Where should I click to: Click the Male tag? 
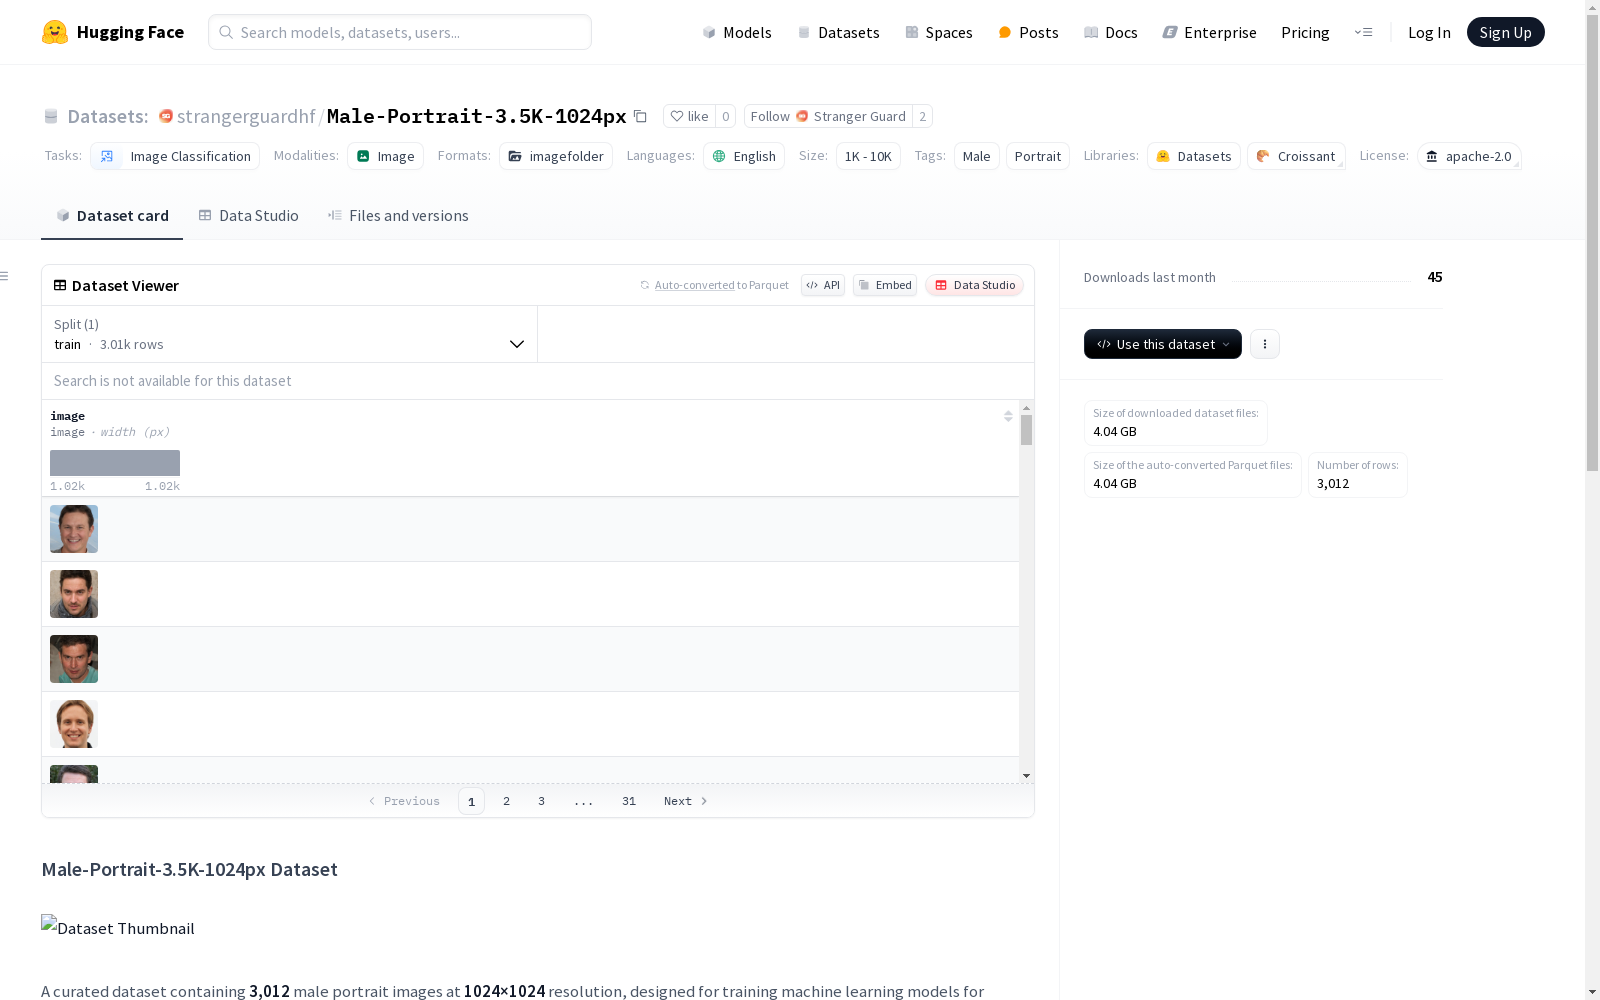click(977, 156)
